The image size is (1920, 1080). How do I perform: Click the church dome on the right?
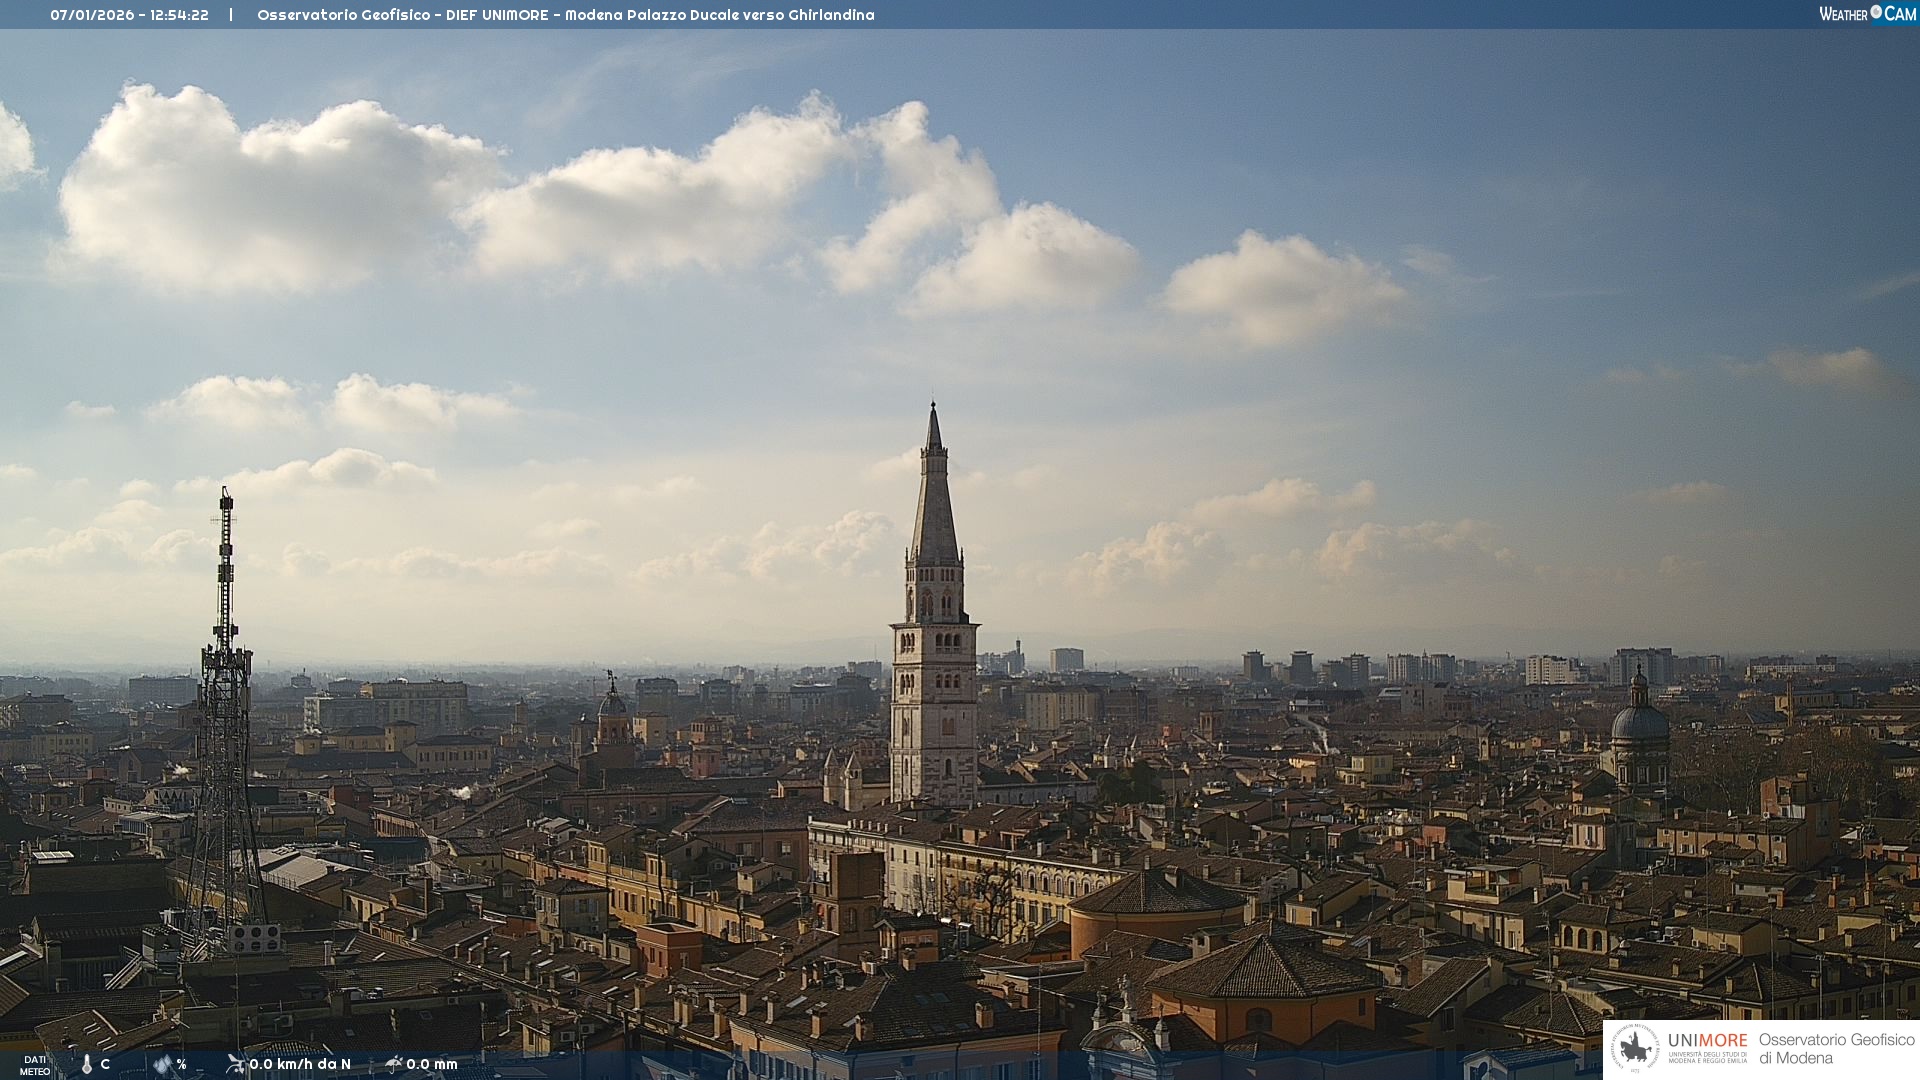[1639, 722]
